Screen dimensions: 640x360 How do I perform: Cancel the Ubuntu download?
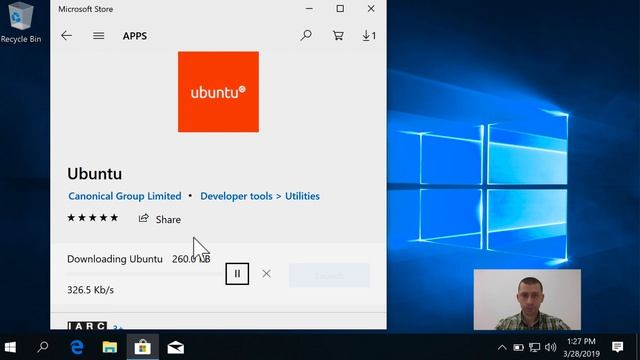267,273
